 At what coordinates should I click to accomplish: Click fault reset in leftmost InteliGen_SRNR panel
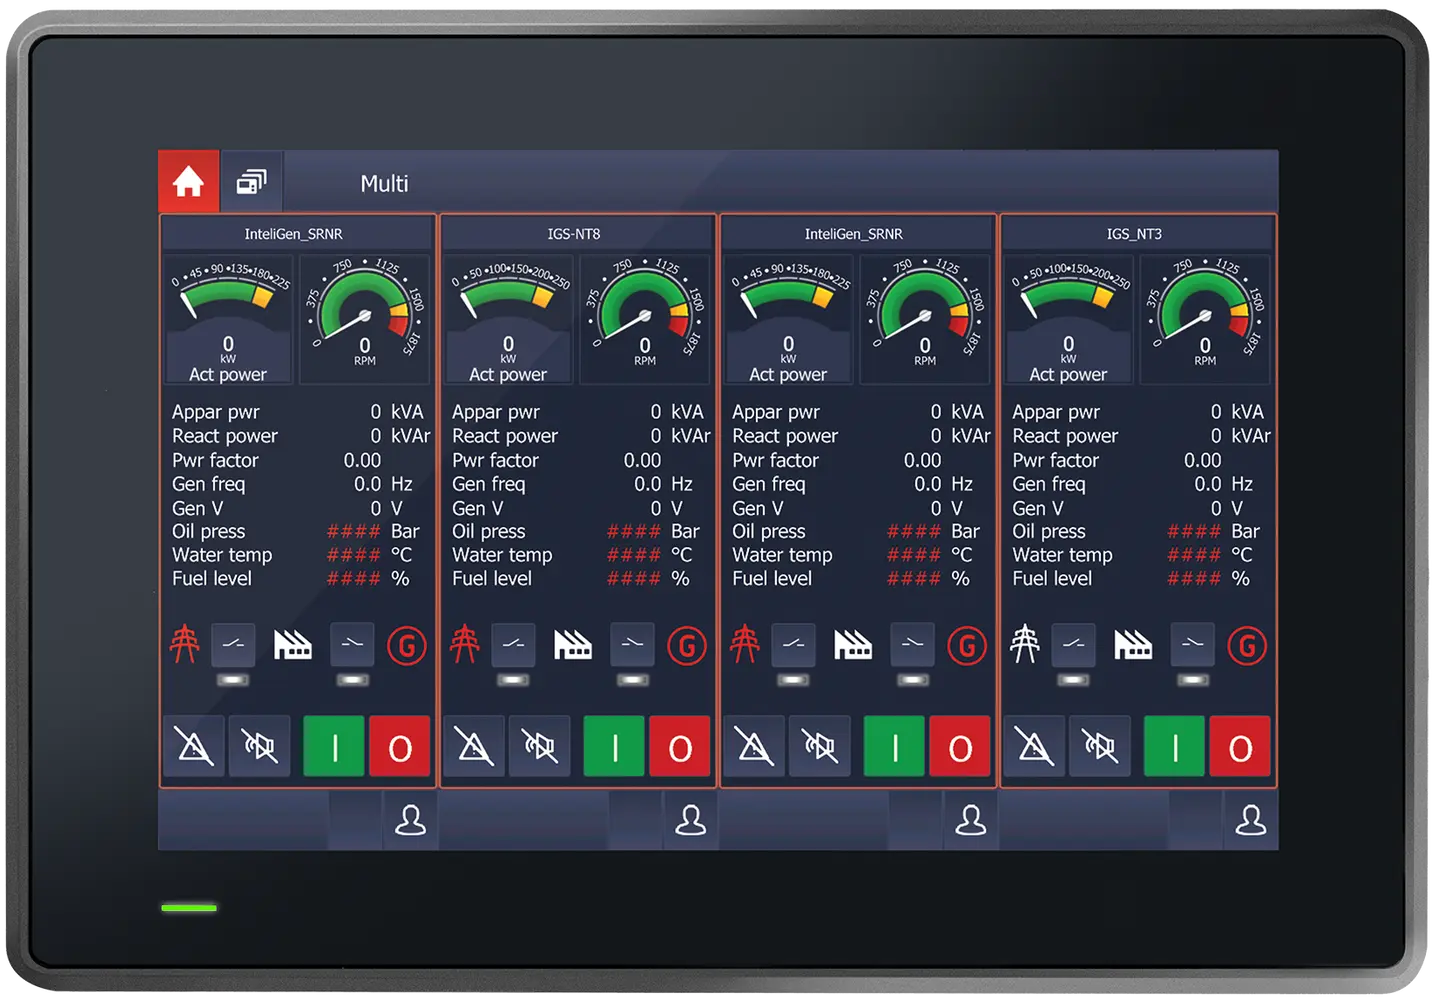pyautogui.click(x=194, y=746)
